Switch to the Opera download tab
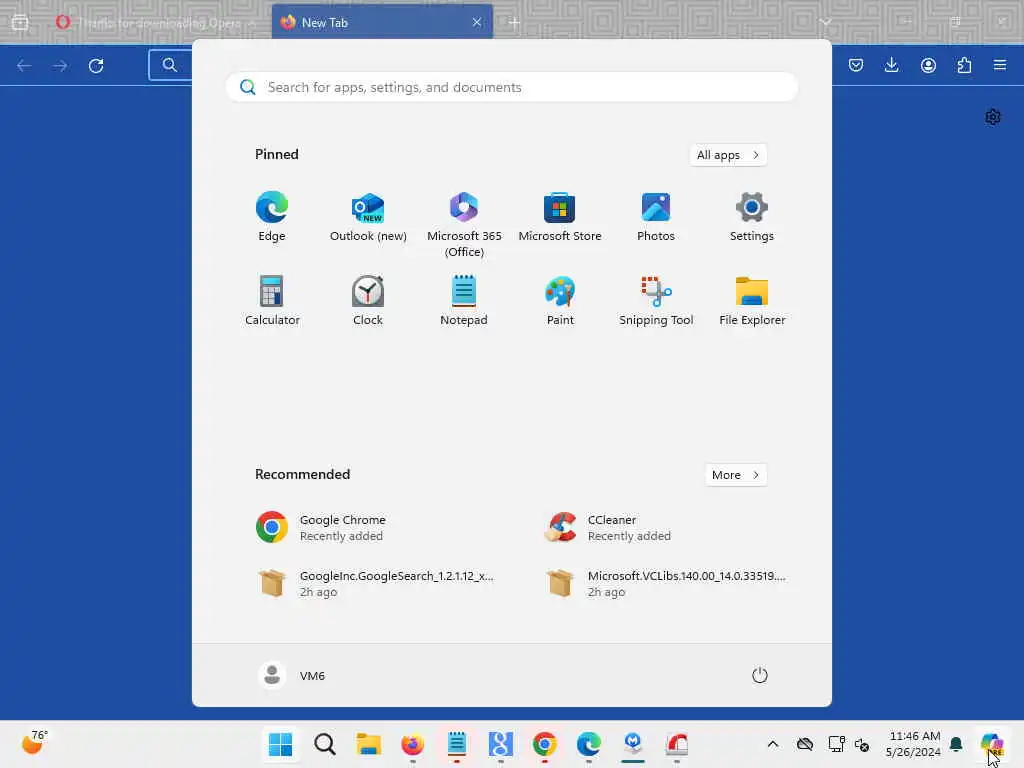Screen dimensions: 1024x768 pos(157,22)
